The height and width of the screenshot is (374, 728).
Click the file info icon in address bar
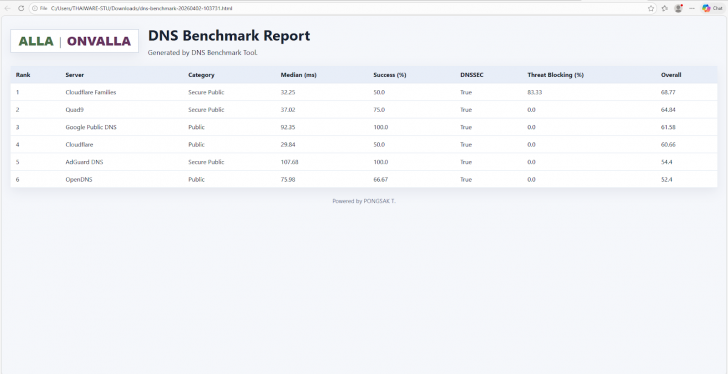click(35, 8)
